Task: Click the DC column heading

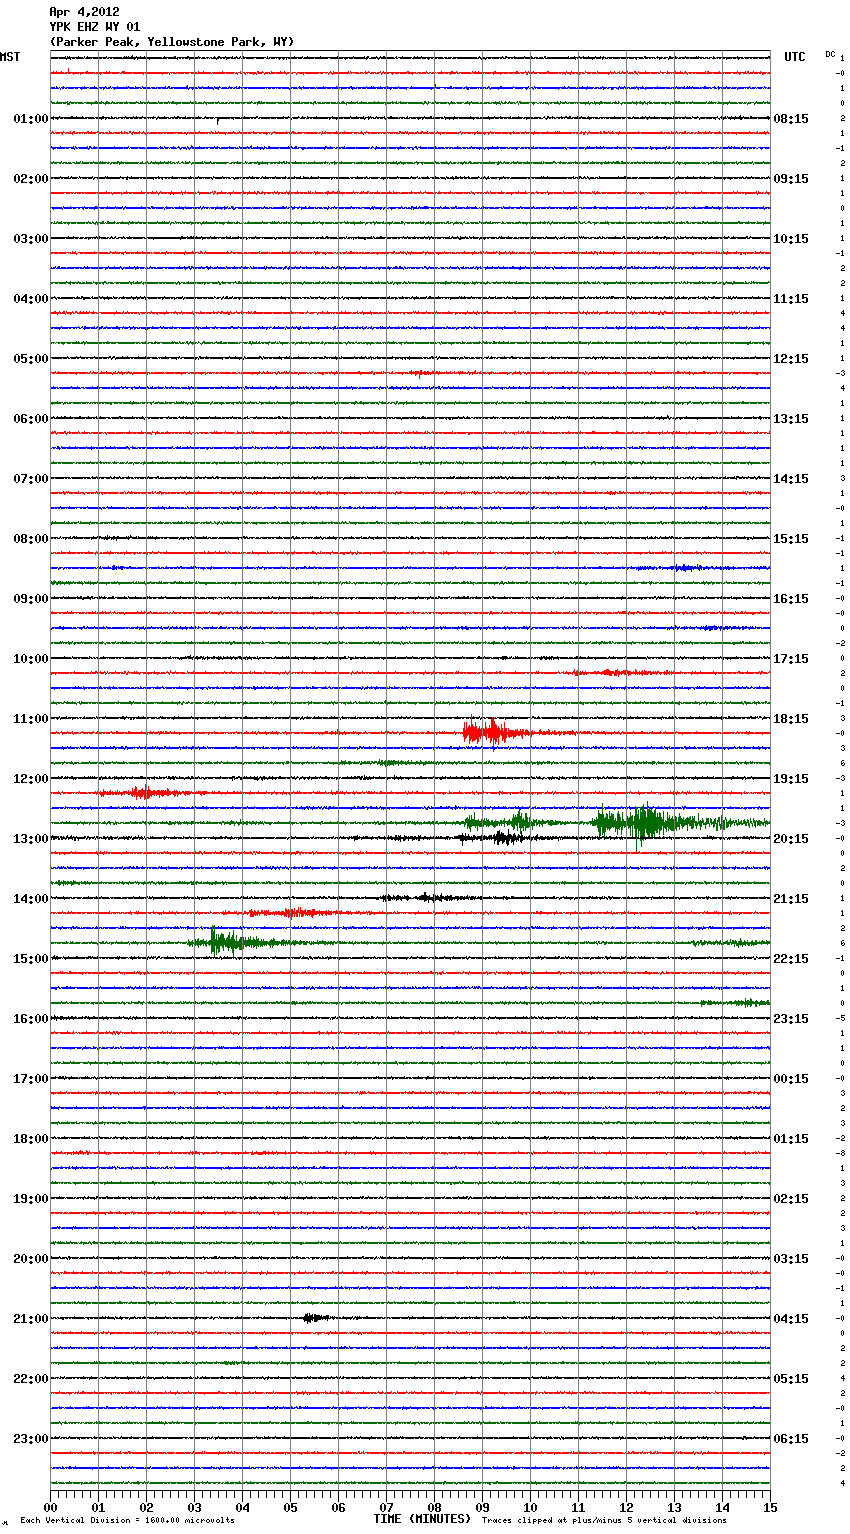Action: [830, 54]
